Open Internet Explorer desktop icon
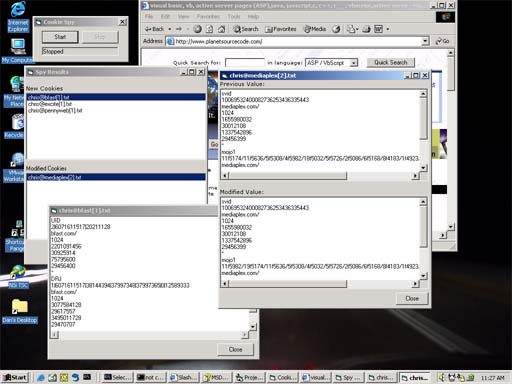The image size is (512, 384). click(x=18, y=17)
